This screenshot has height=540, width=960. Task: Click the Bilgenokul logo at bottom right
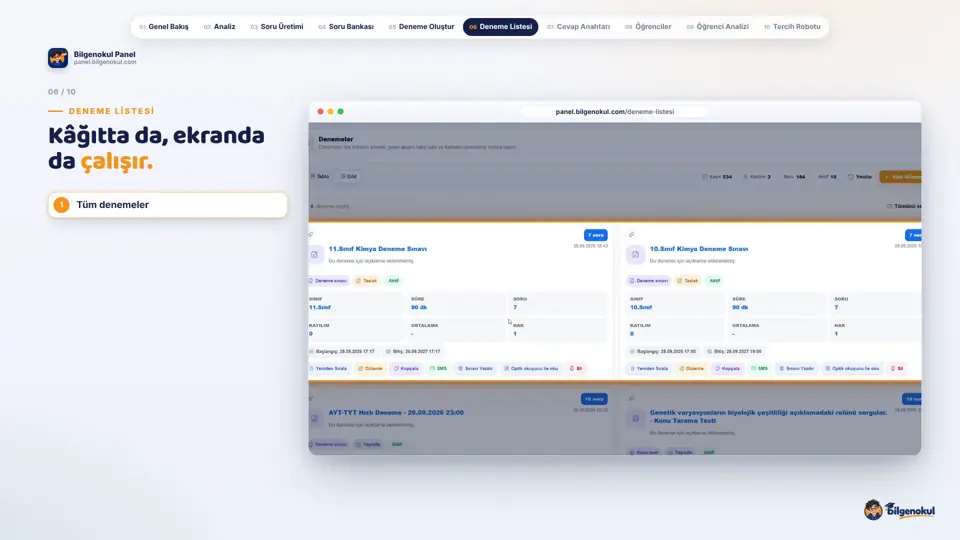[x=899, y=509]
